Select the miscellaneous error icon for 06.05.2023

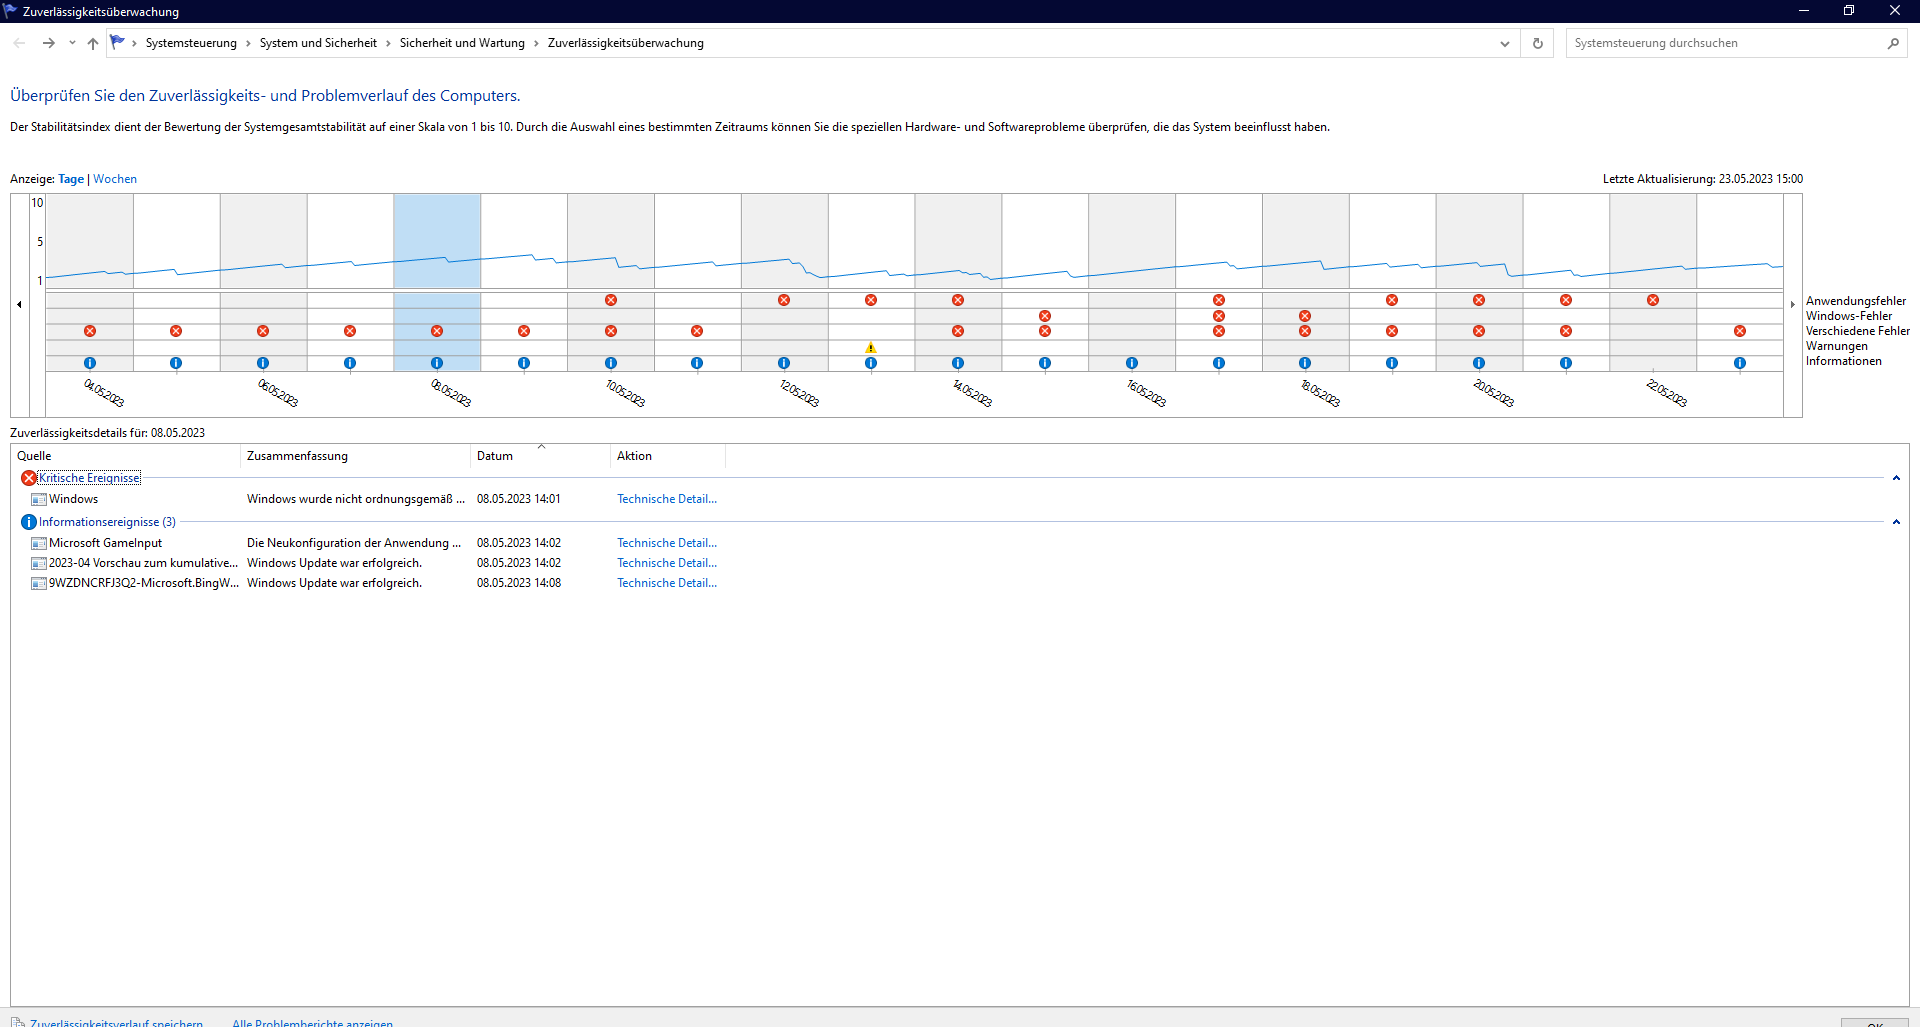coord(263,331)
